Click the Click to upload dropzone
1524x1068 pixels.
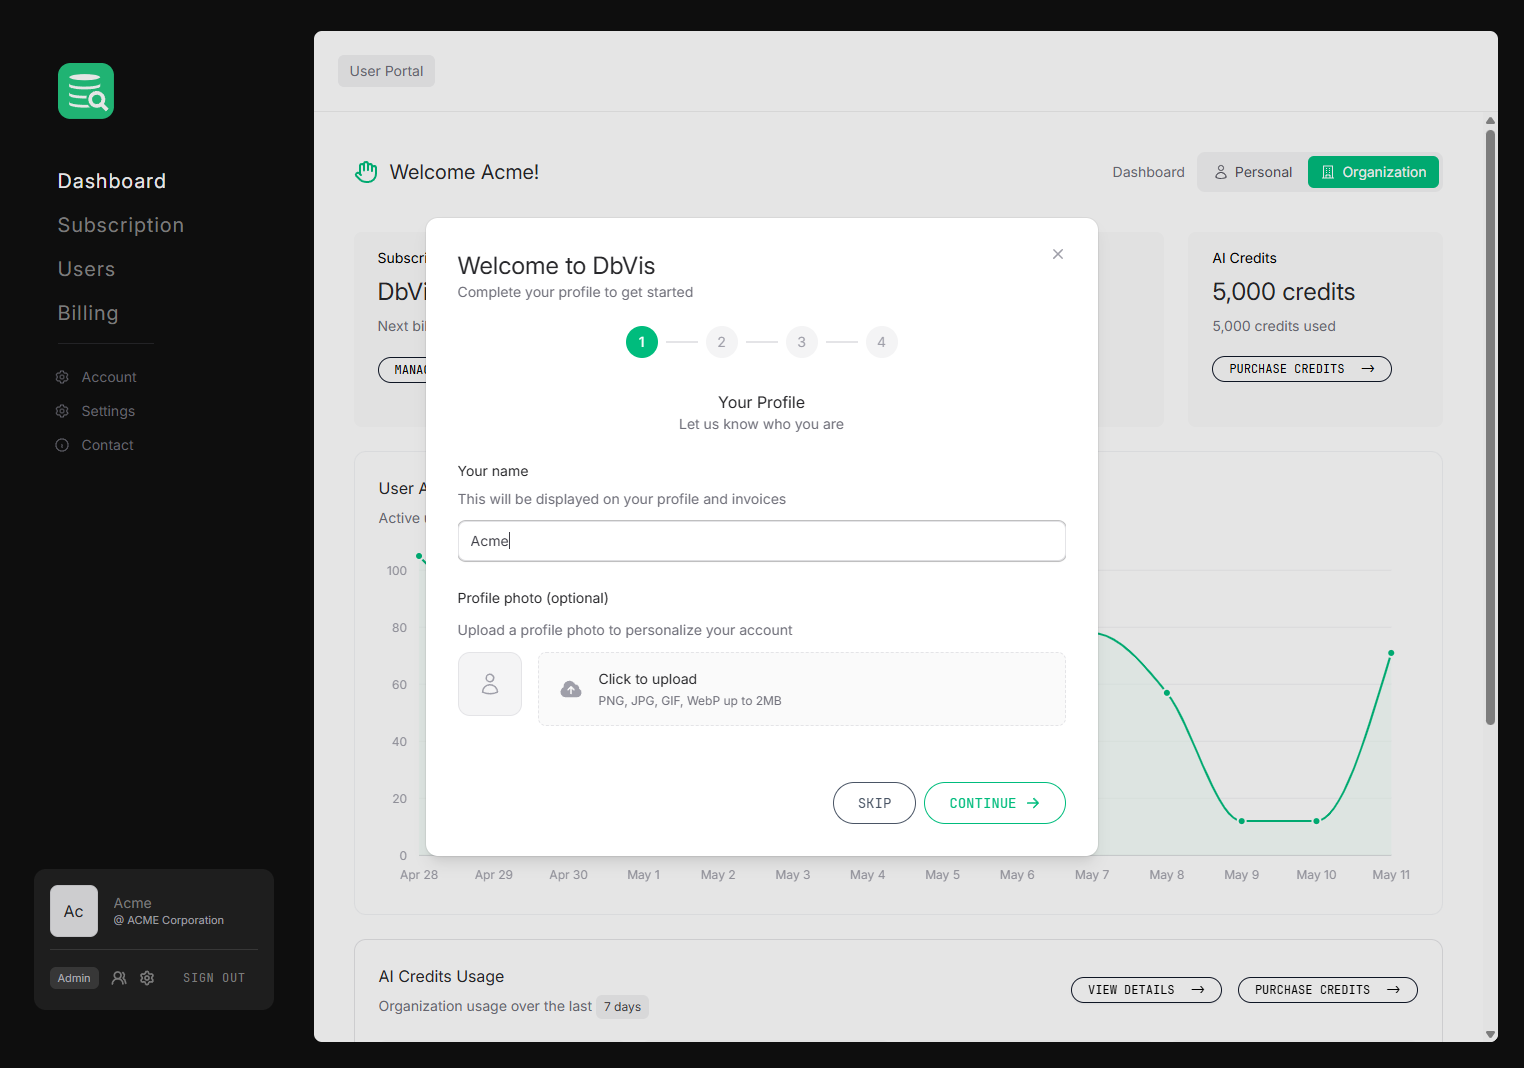(x=802, y=689)
